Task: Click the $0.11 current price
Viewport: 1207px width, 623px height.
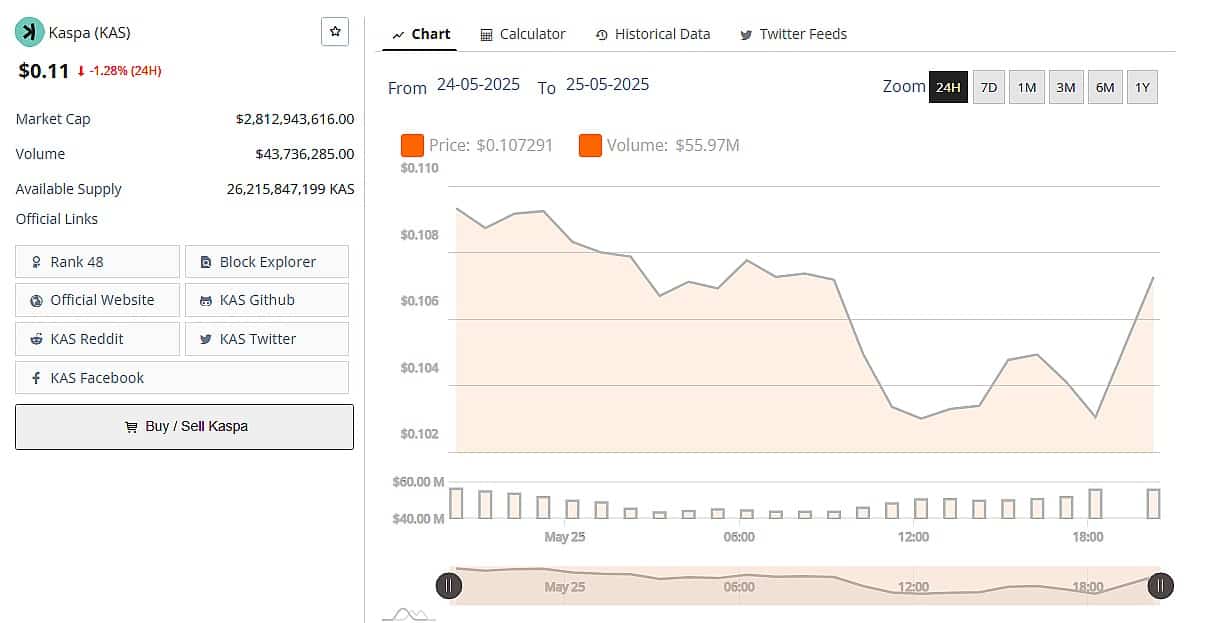Action: pyautogui.click(x=44, y=71)
